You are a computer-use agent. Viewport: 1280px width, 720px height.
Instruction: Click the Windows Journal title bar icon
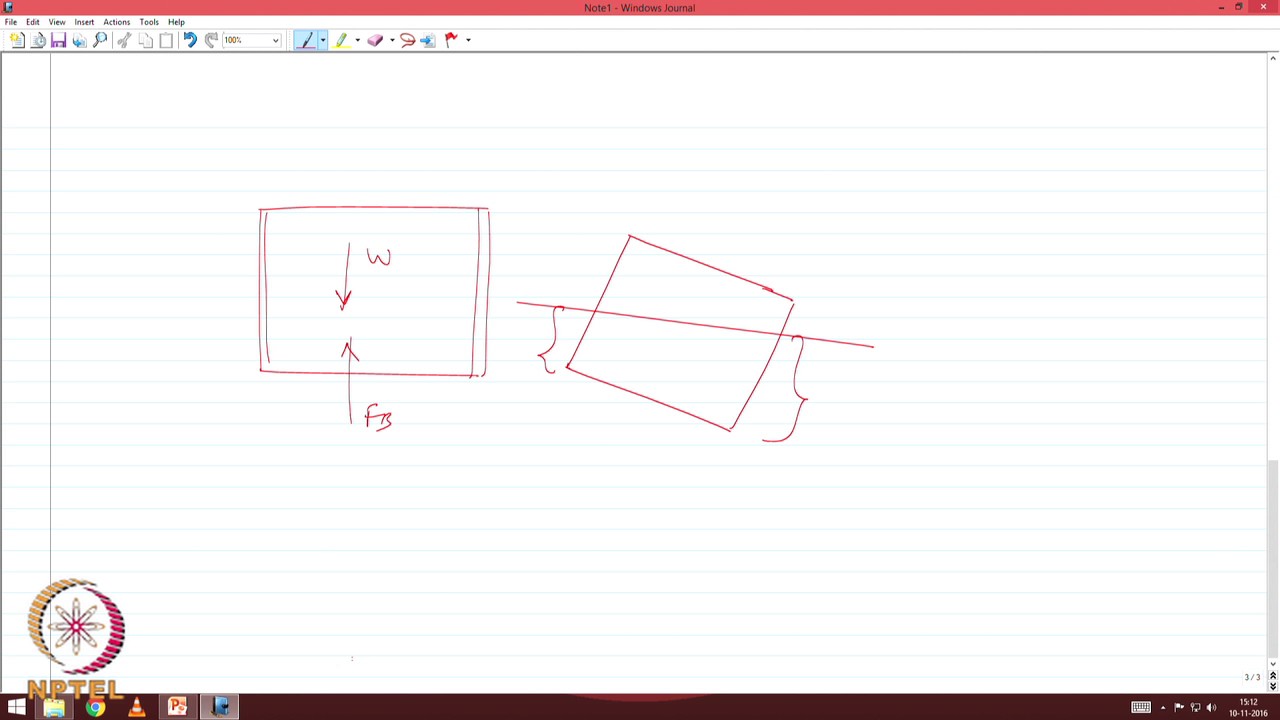coord(8,7)
